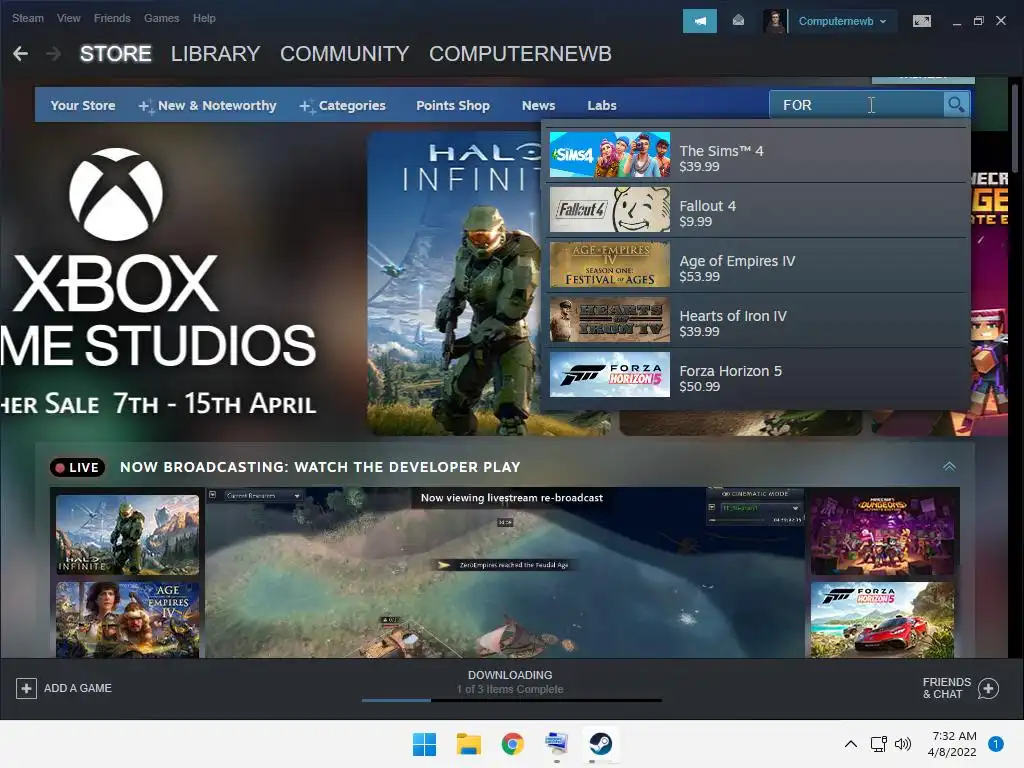Screen dimensions: 1024x768
Task: Open the Steam menu
Action: coord(27,18)
